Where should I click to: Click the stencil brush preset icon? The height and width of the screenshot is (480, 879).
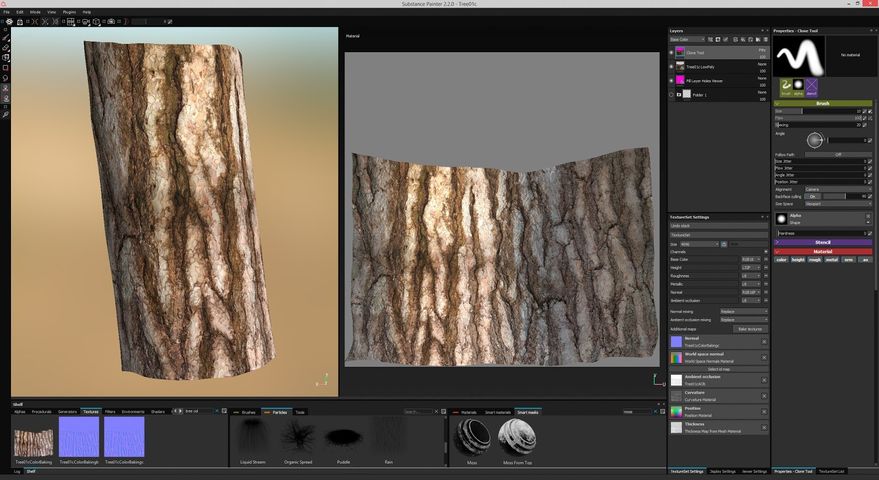(811, 87)
